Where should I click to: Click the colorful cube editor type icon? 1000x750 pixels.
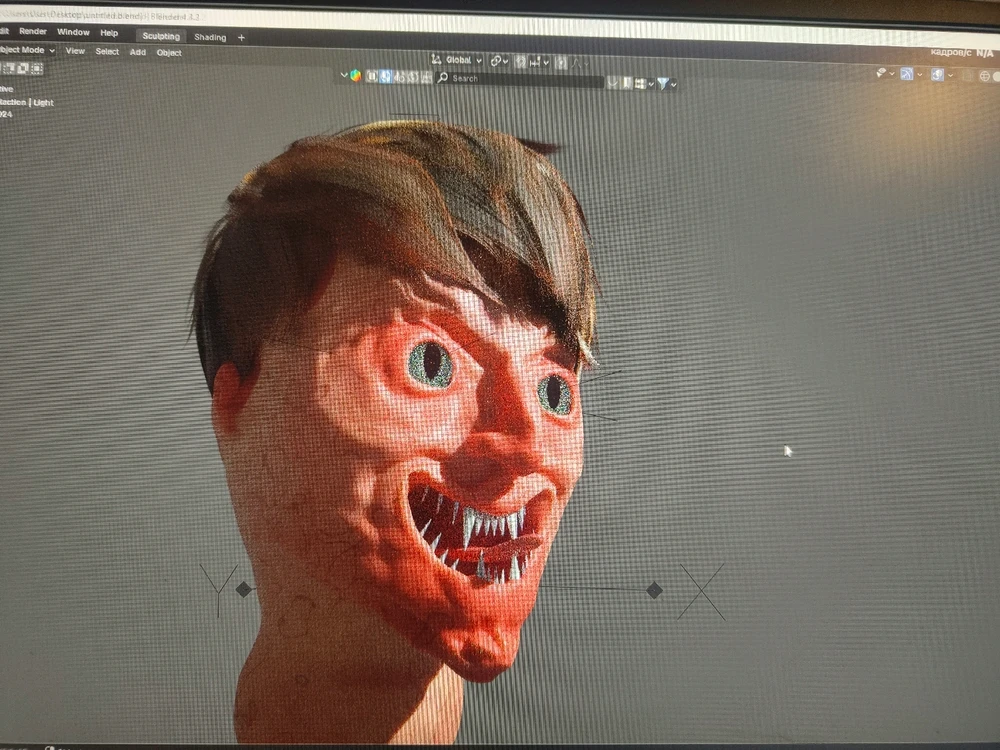354,76
